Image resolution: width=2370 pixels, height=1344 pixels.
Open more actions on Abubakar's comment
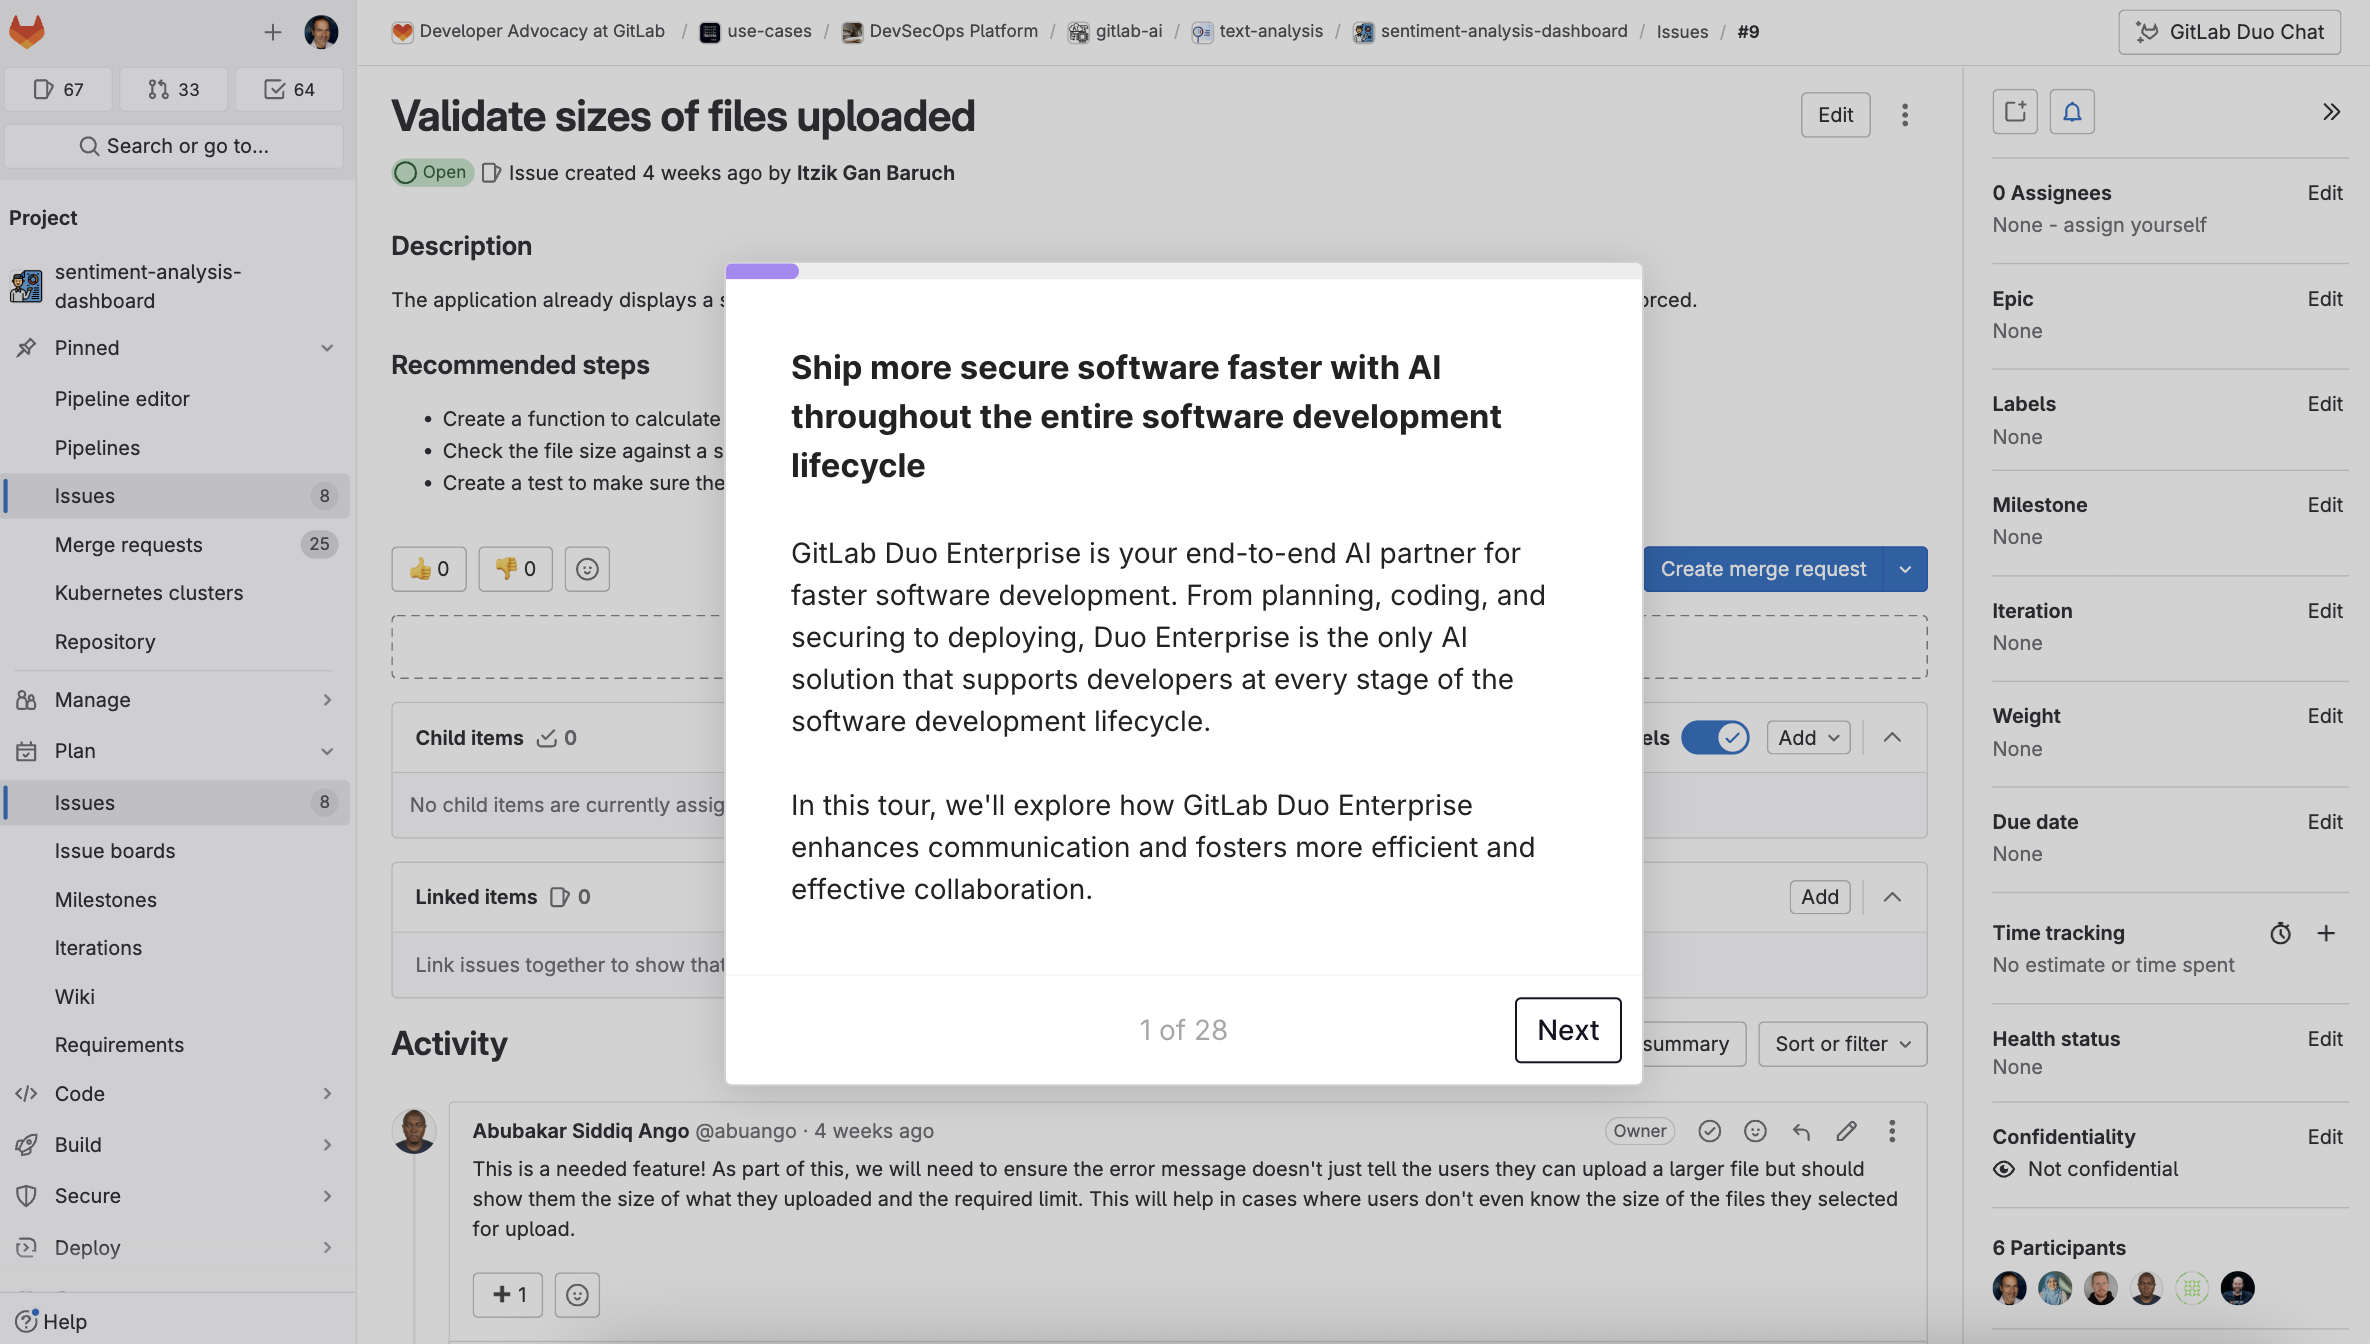(1892, 1131)
